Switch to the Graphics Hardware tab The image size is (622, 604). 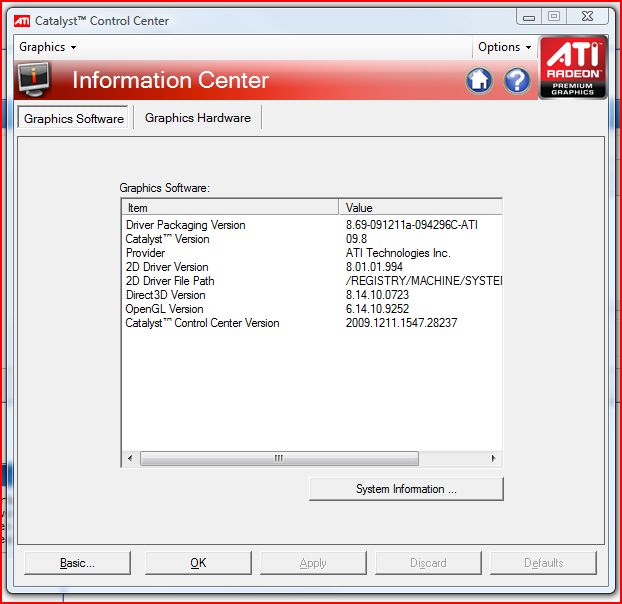[198, 118]
